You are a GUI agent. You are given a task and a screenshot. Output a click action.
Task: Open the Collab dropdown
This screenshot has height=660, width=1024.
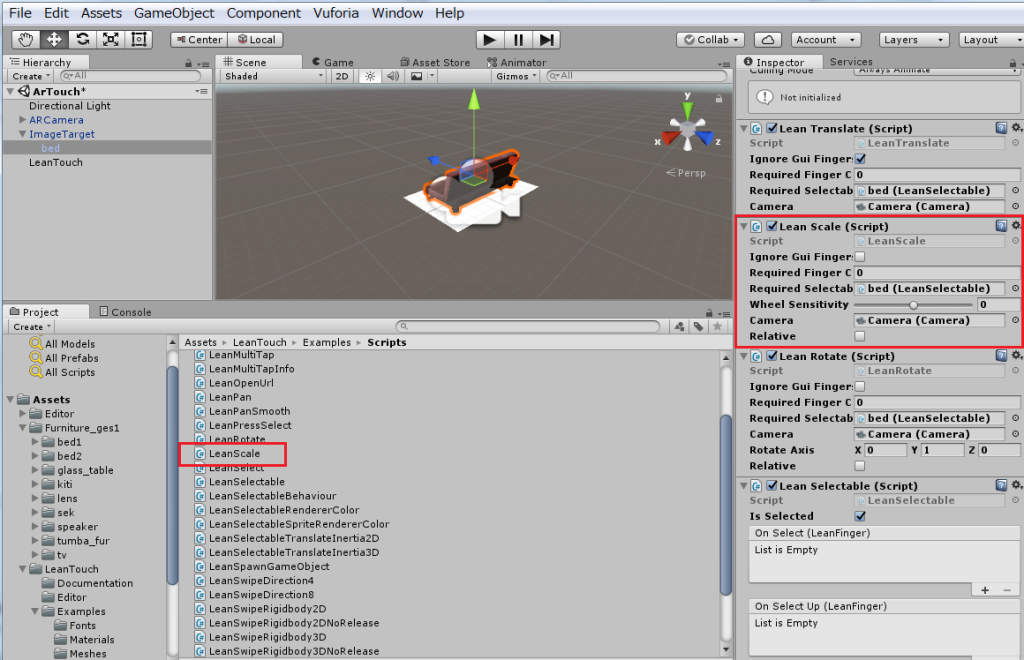pos(711,40)
